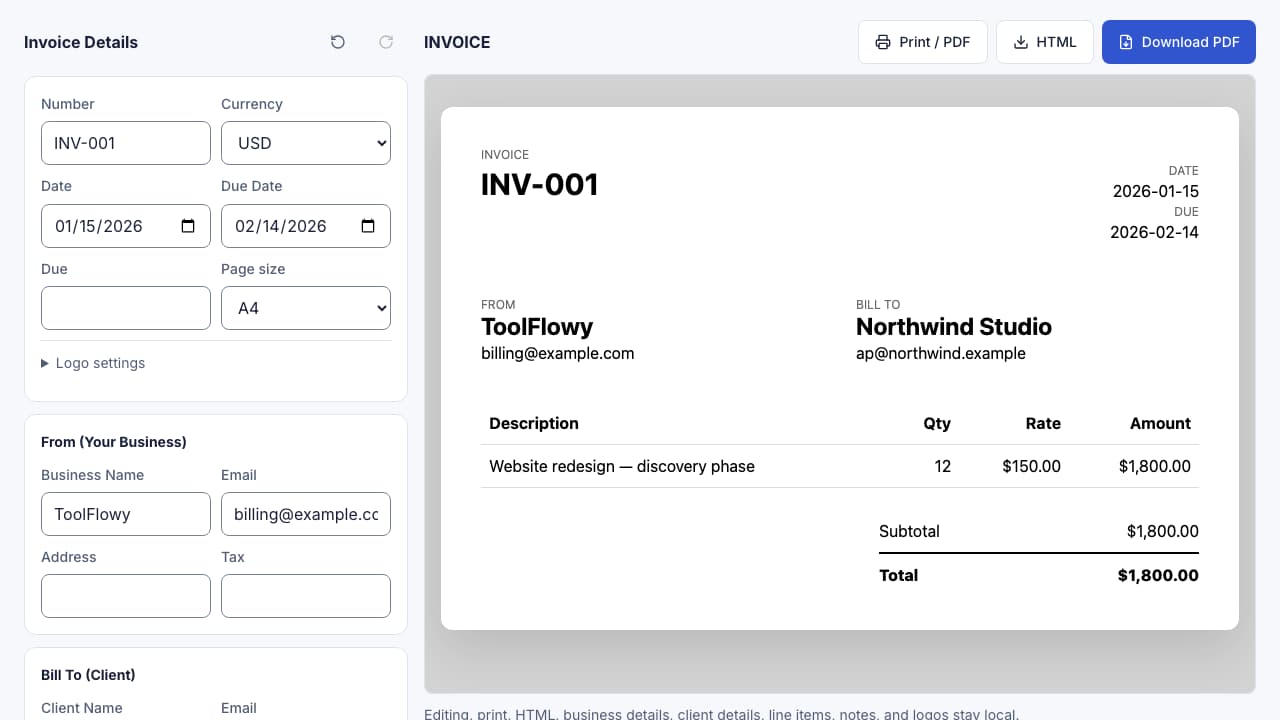This screenshot has width=1280, height=720.
Task: Click the Due Date field 02/14/2026
Action: tap(306, 226)
